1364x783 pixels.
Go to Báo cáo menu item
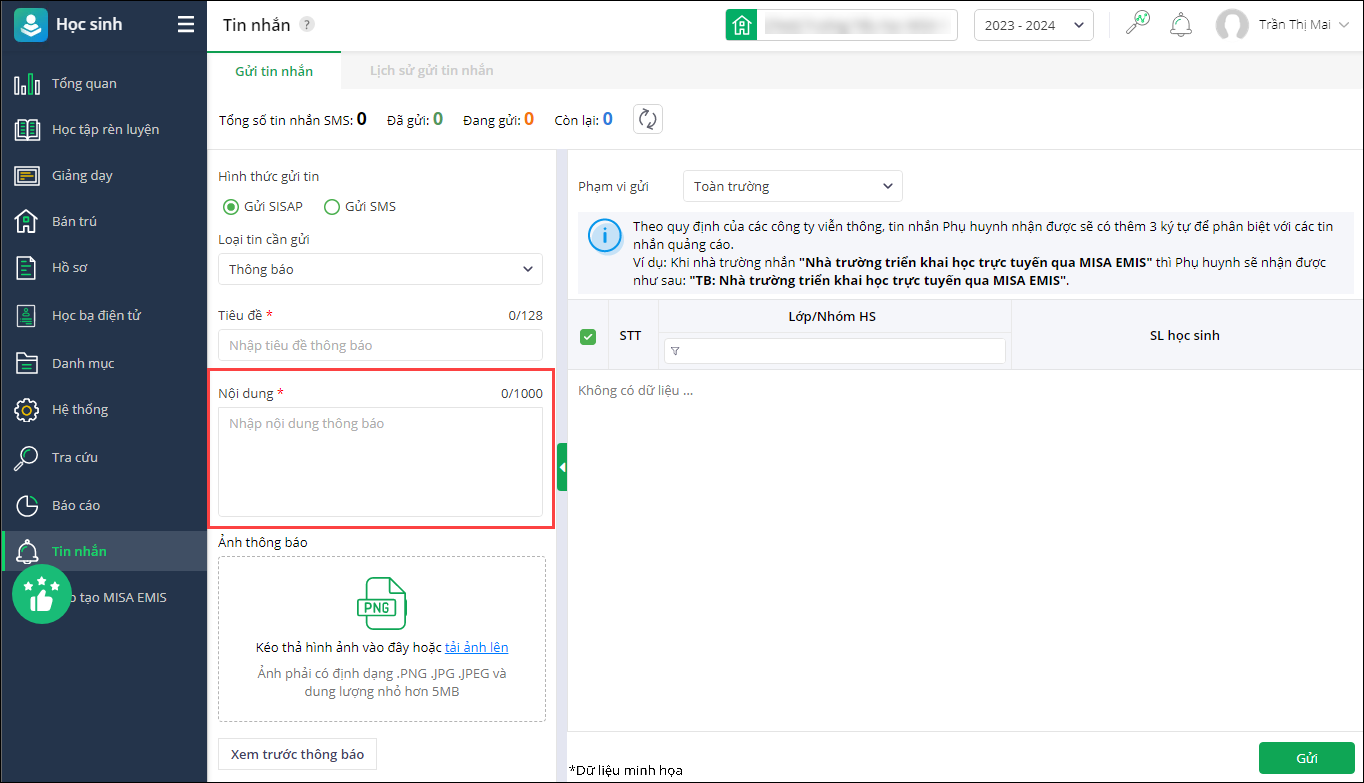[76, 506]
